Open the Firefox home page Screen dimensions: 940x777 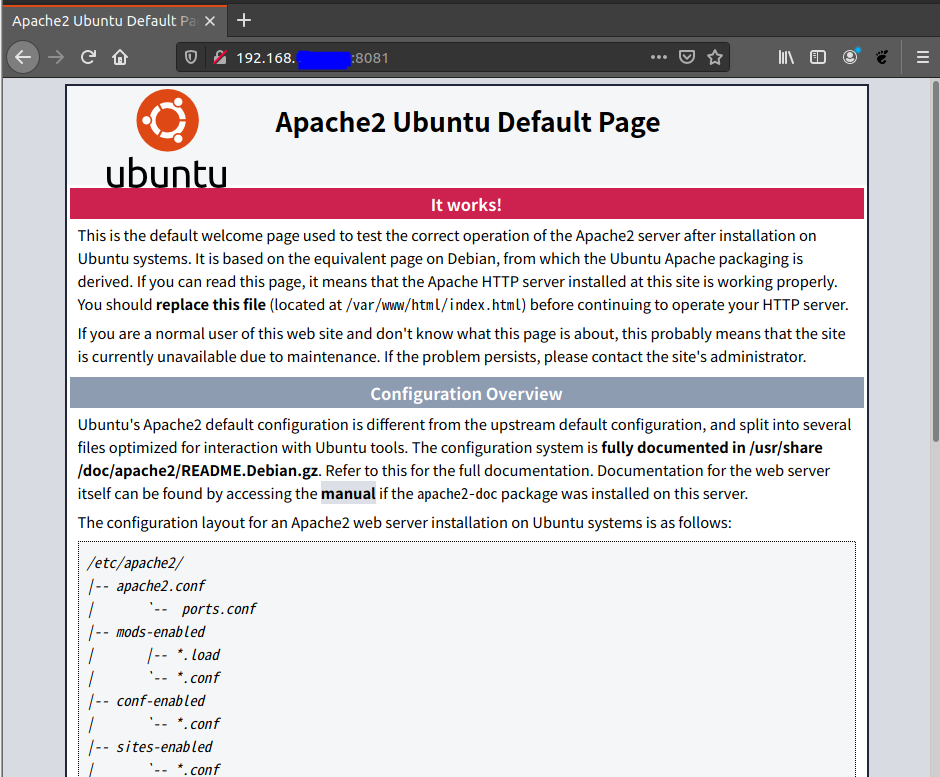click(120, 58)
